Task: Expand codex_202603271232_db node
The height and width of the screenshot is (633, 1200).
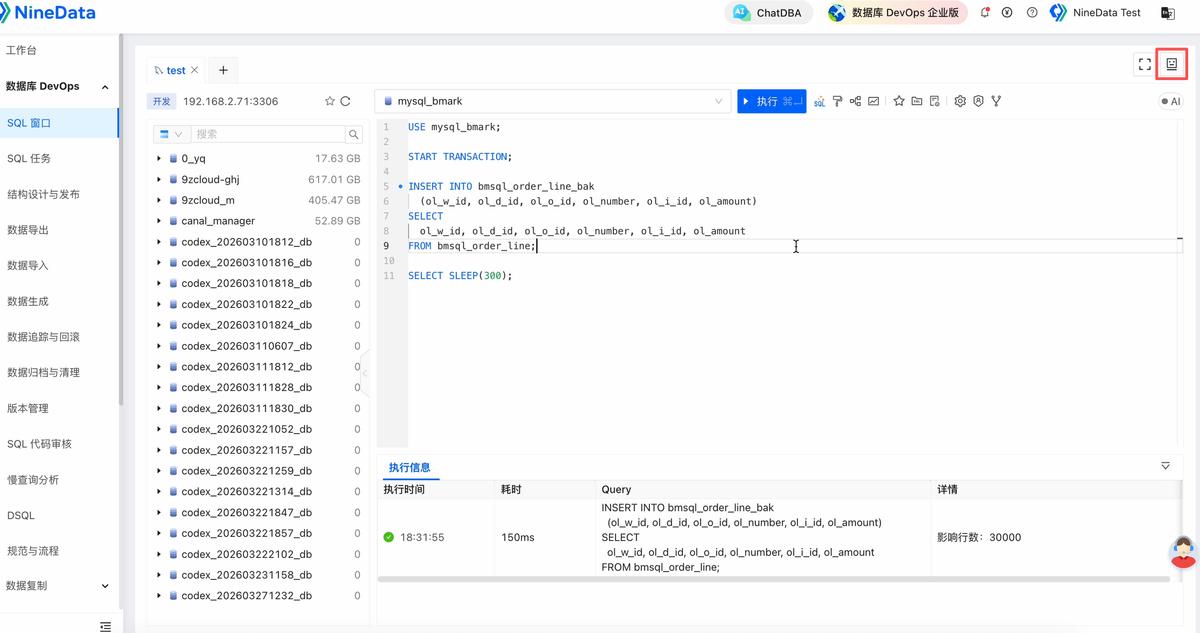Action: point(159,595)
